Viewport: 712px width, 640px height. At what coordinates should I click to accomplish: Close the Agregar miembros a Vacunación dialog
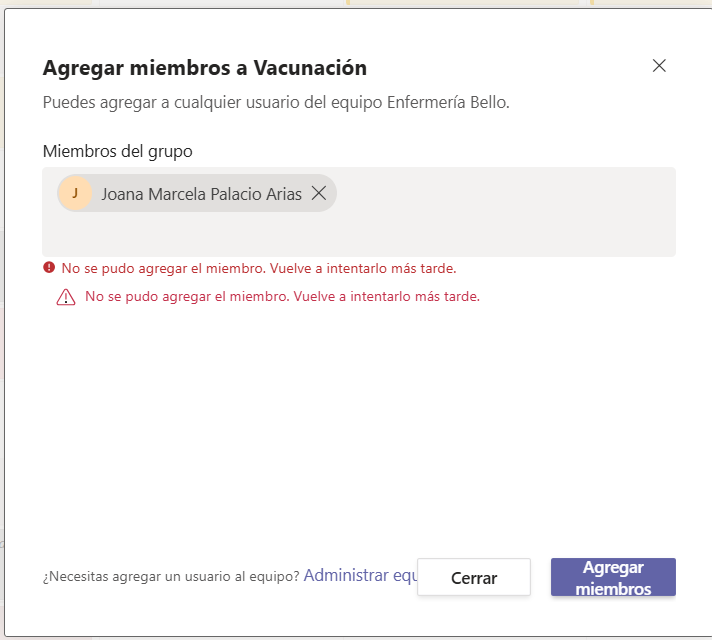[x=659, y=66]
